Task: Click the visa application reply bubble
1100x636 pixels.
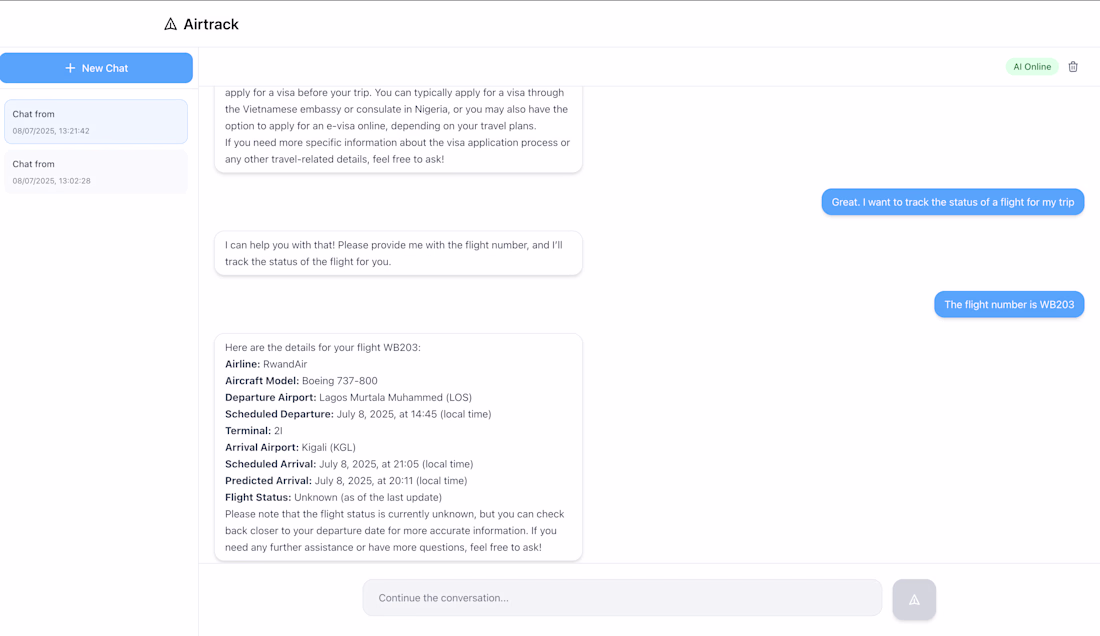Action: click(x=398, y=126)
